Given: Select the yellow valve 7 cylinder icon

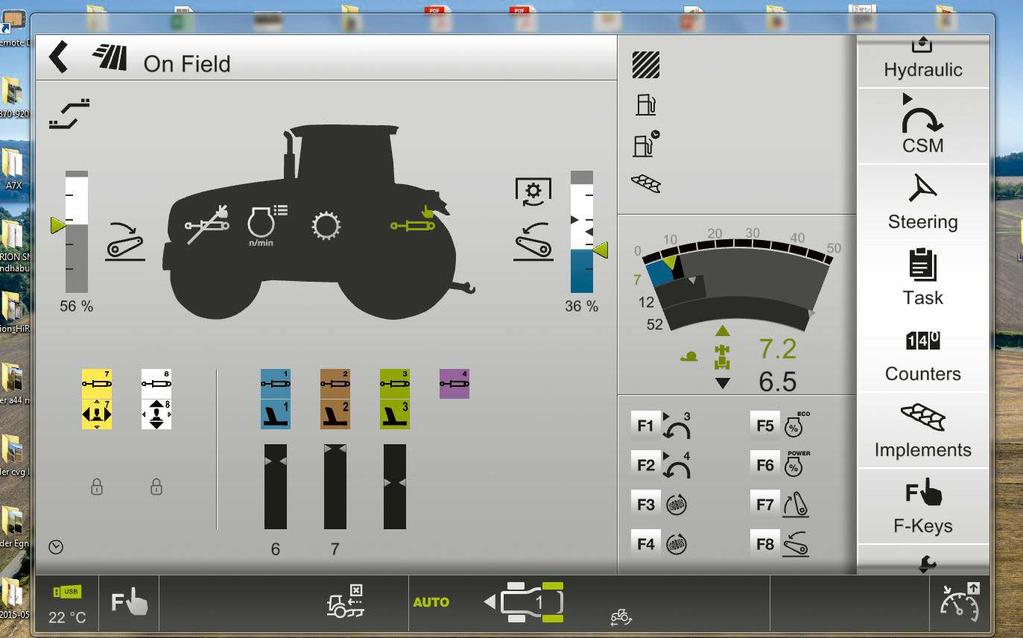Looking at the screenshot, I should pyautogui.click(x=97, y=384).
